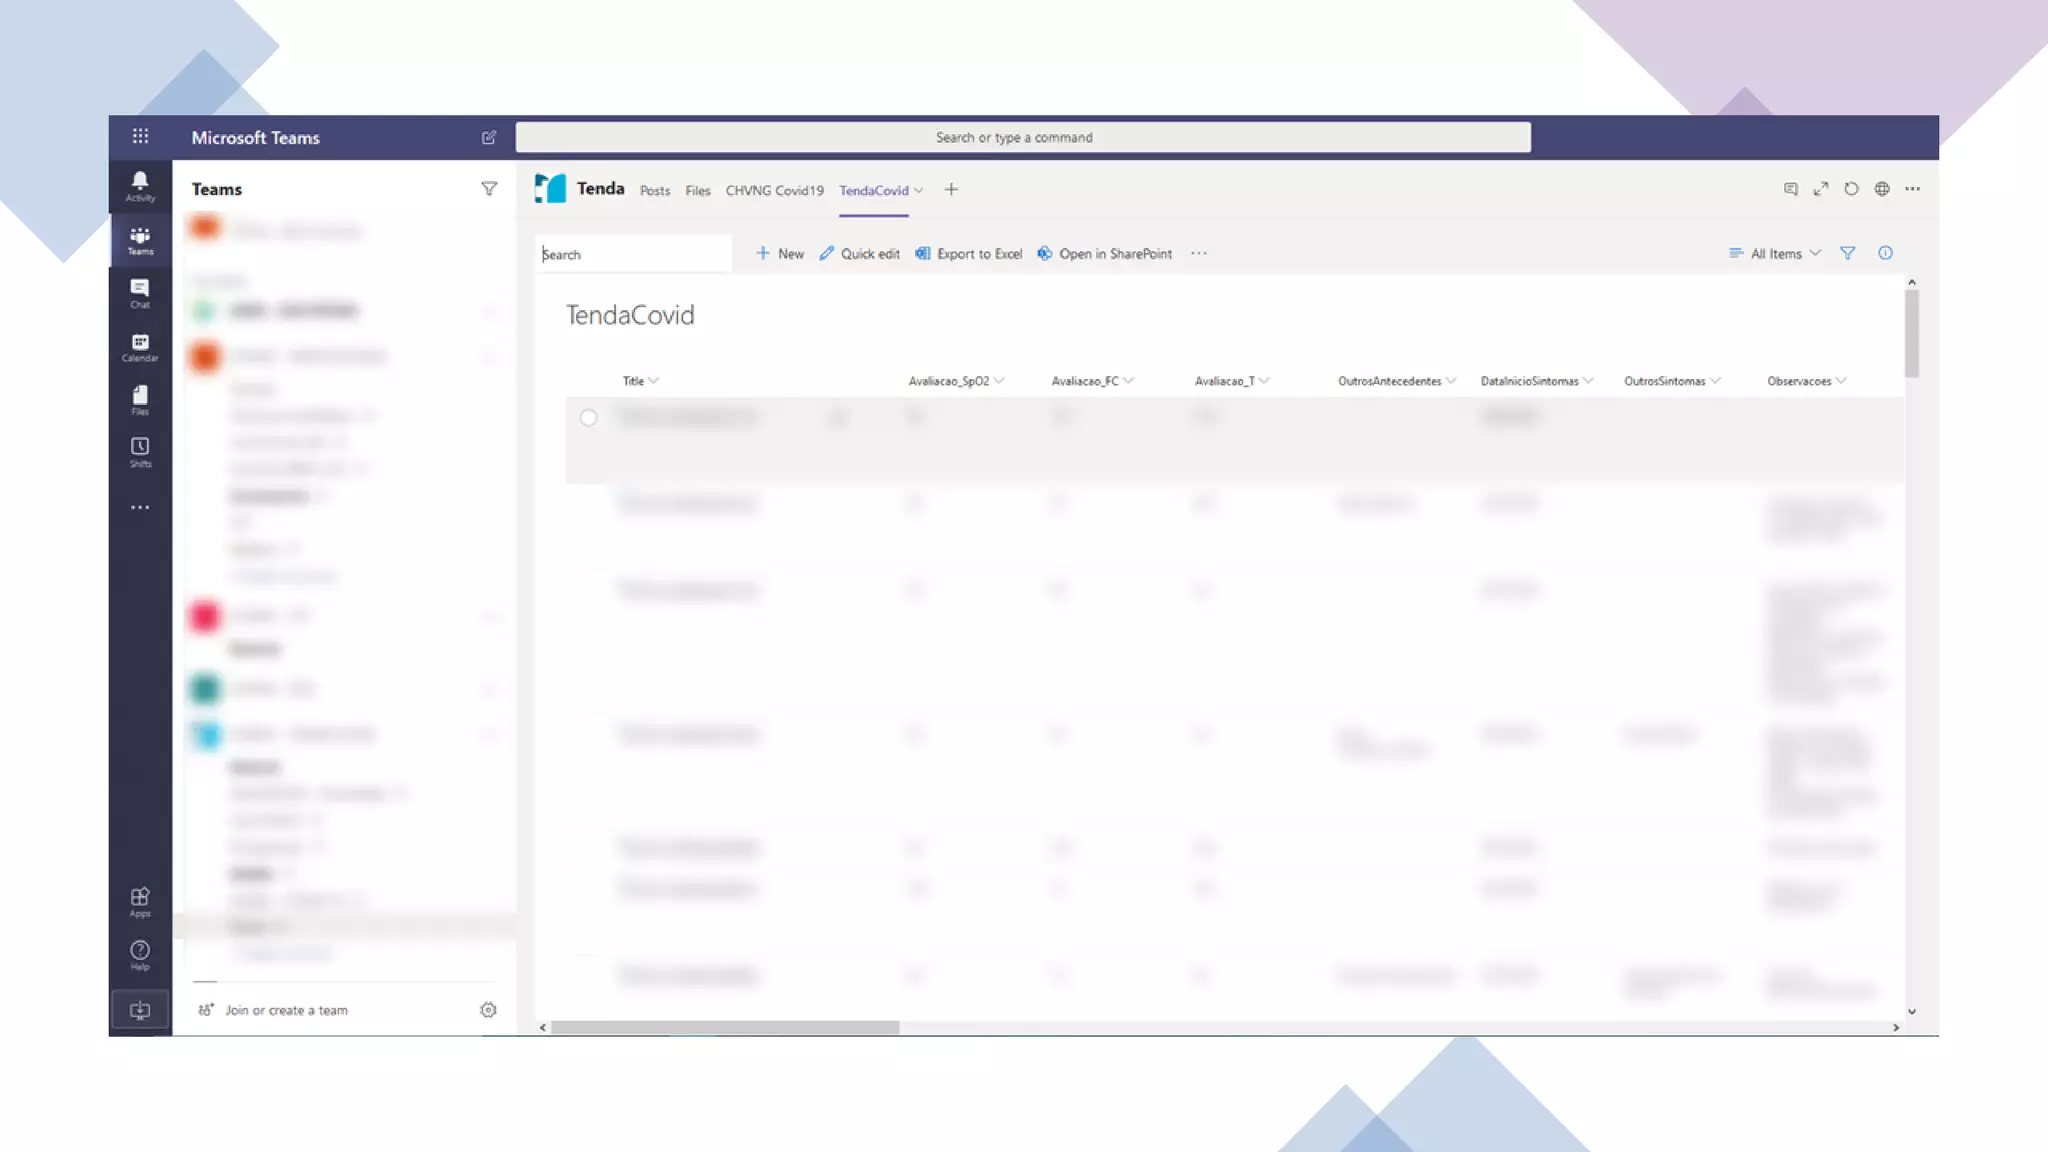The height and width of the screenshot is (1152, 2048).
Task: Reload the tab with refresh icon
Action: coord(1851,189)
